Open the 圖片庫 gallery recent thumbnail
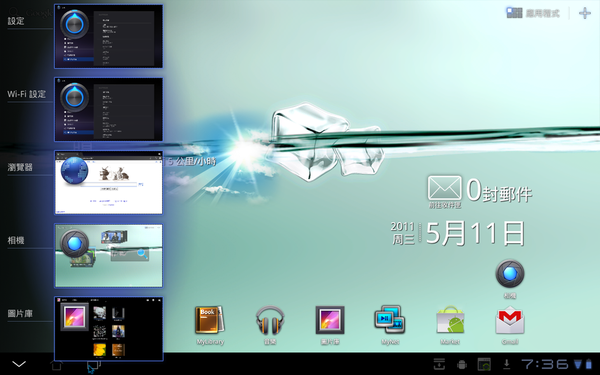 tap(109, 329)
